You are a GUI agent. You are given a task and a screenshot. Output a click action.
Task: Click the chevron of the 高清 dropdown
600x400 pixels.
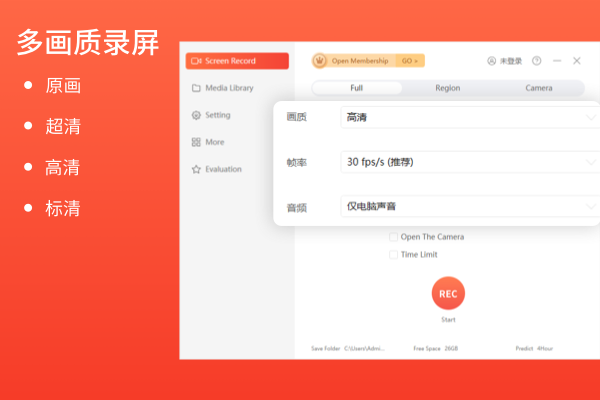(591, 117)
